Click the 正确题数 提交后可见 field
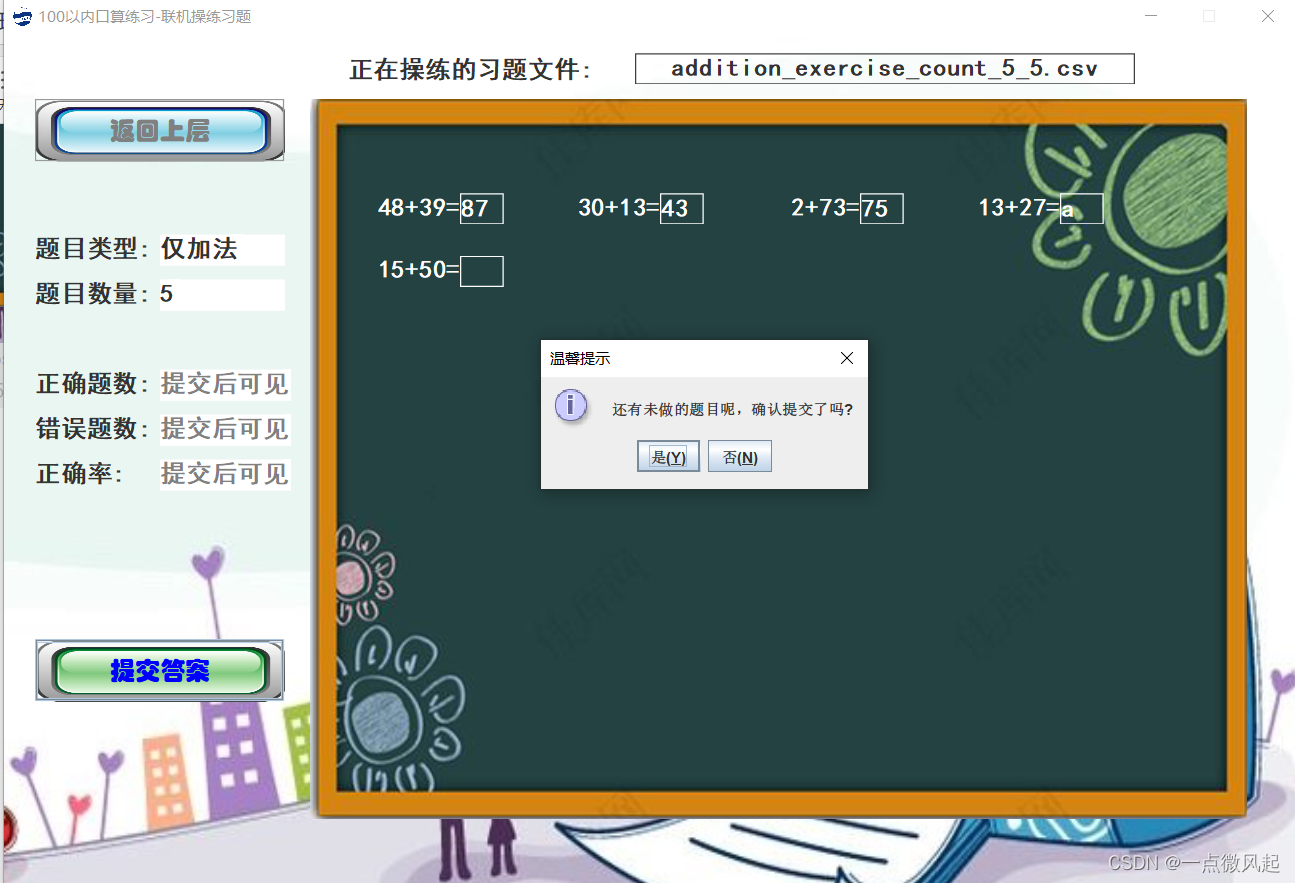 (x=224, y=384)
